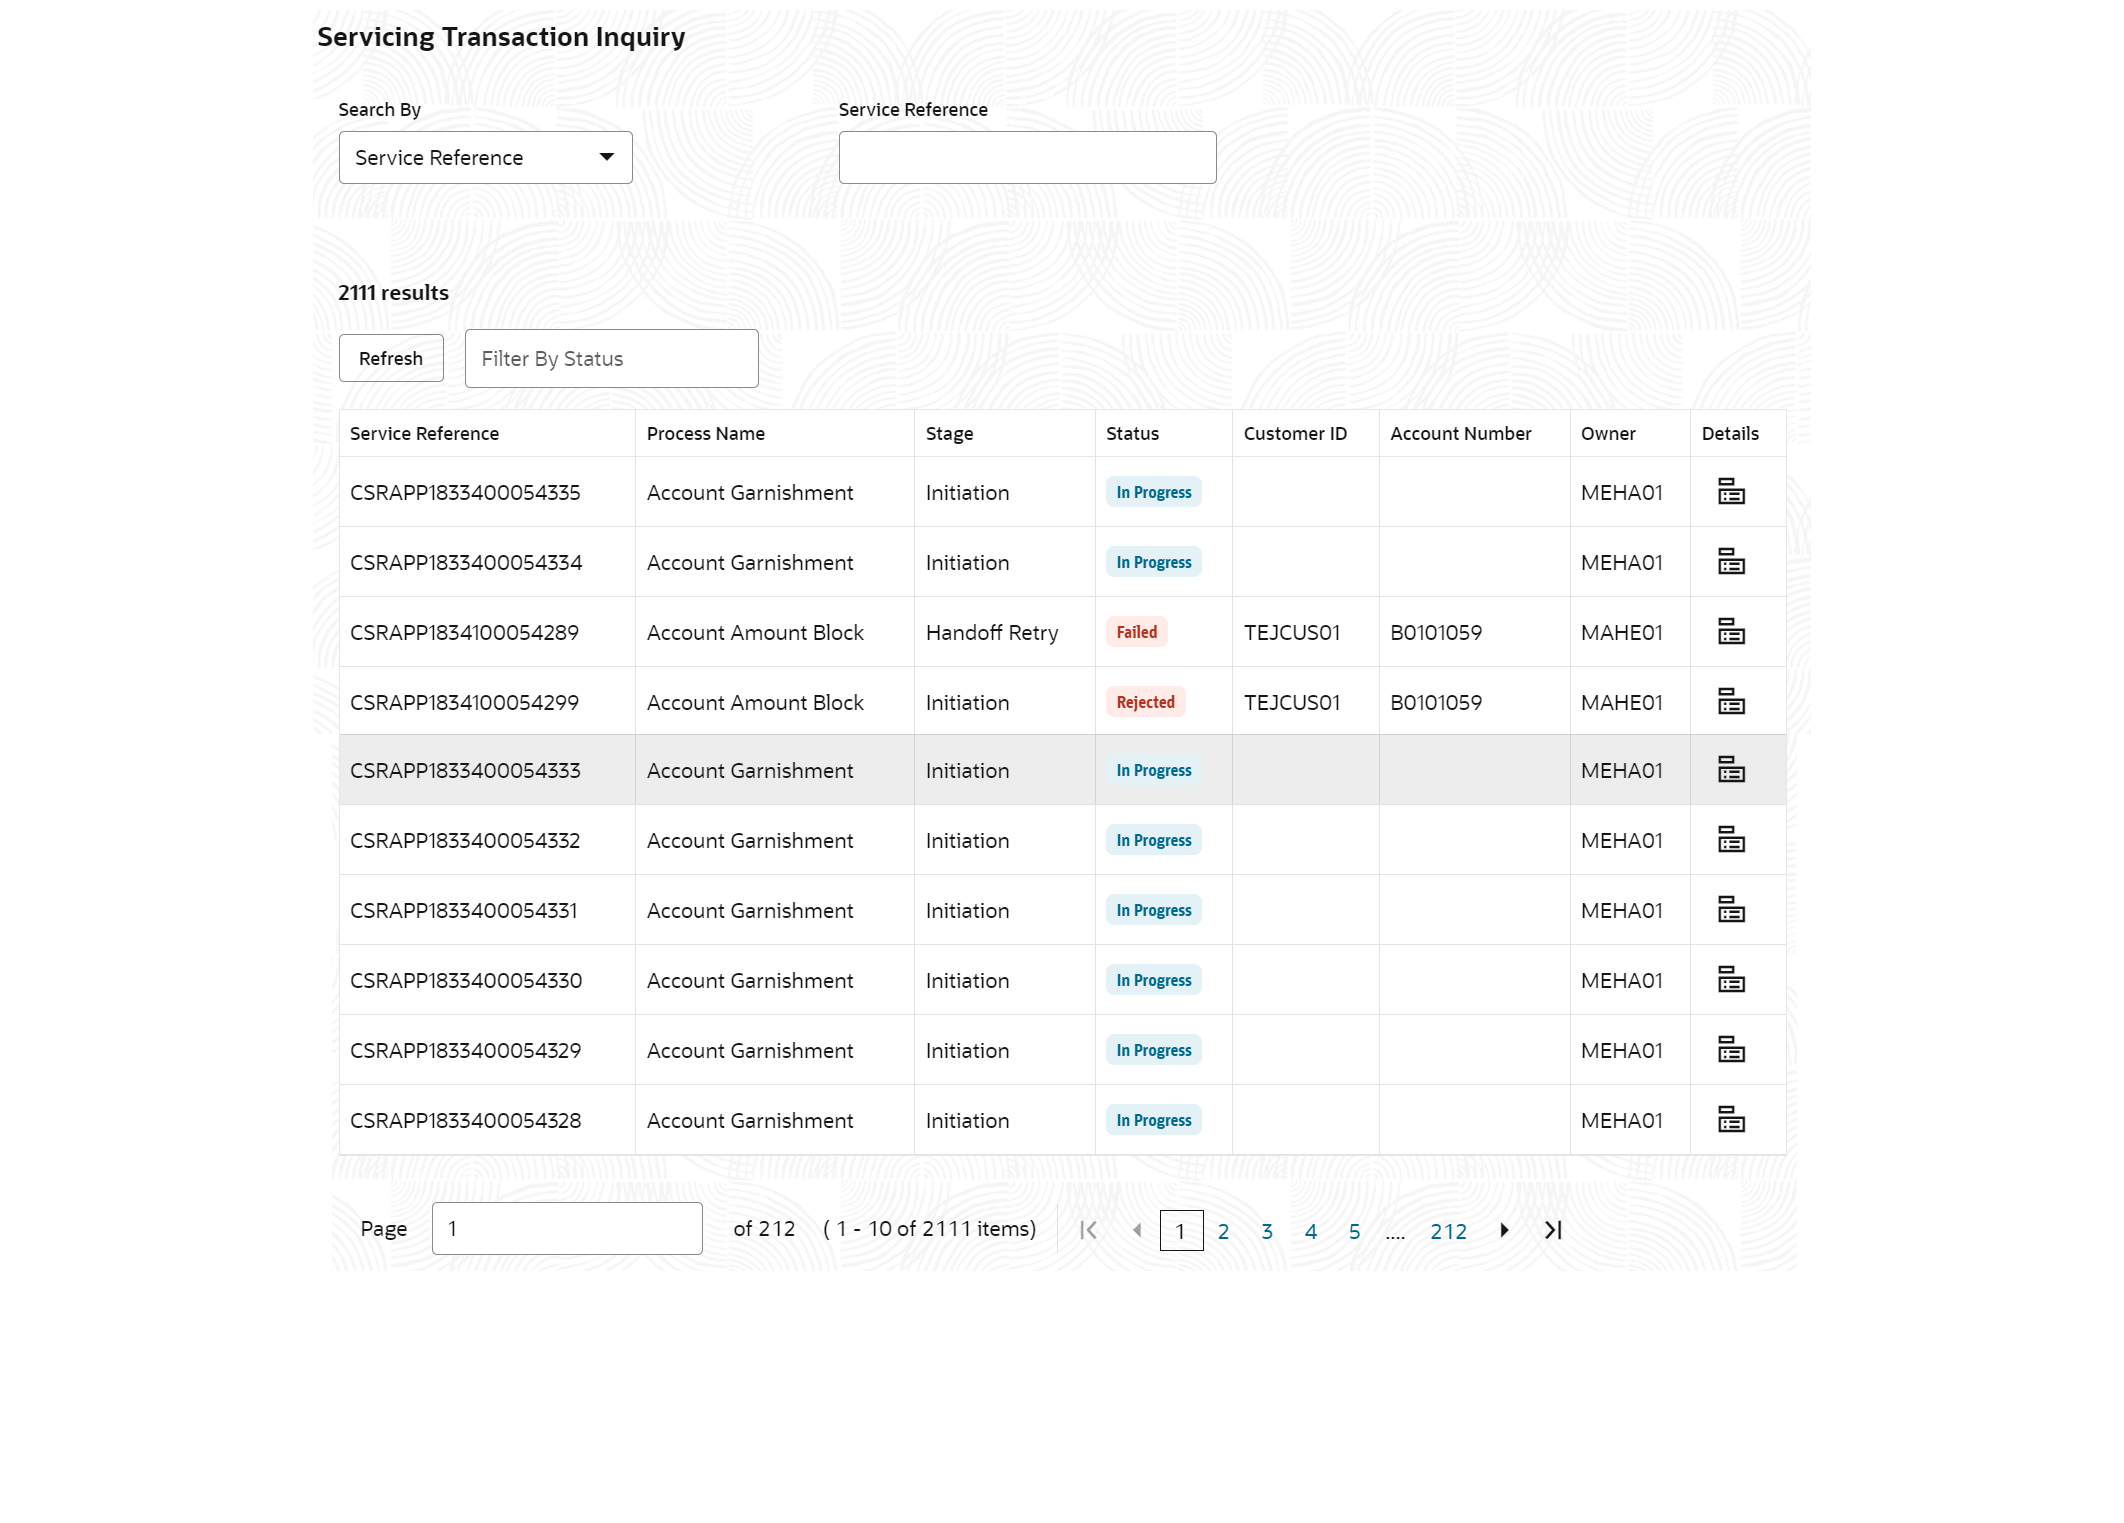Click the Search By dropdown arrow
The width and height of the screenshot is (2124, 1523).
tap(606, 158)
